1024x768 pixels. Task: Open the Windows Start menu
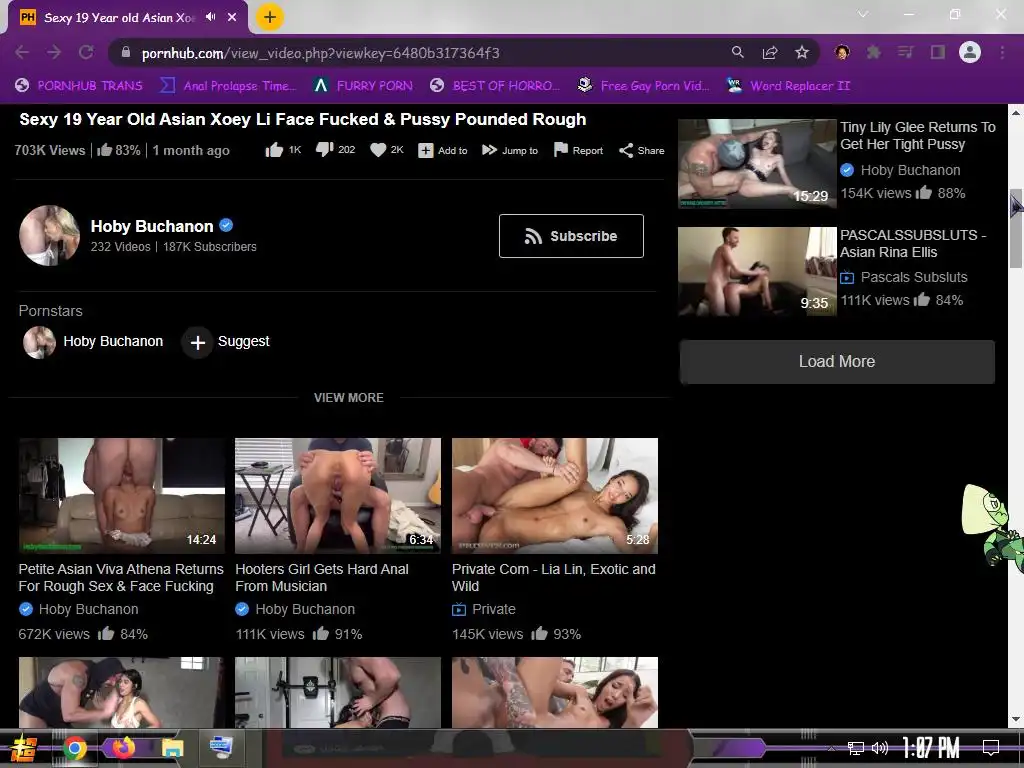25,748
